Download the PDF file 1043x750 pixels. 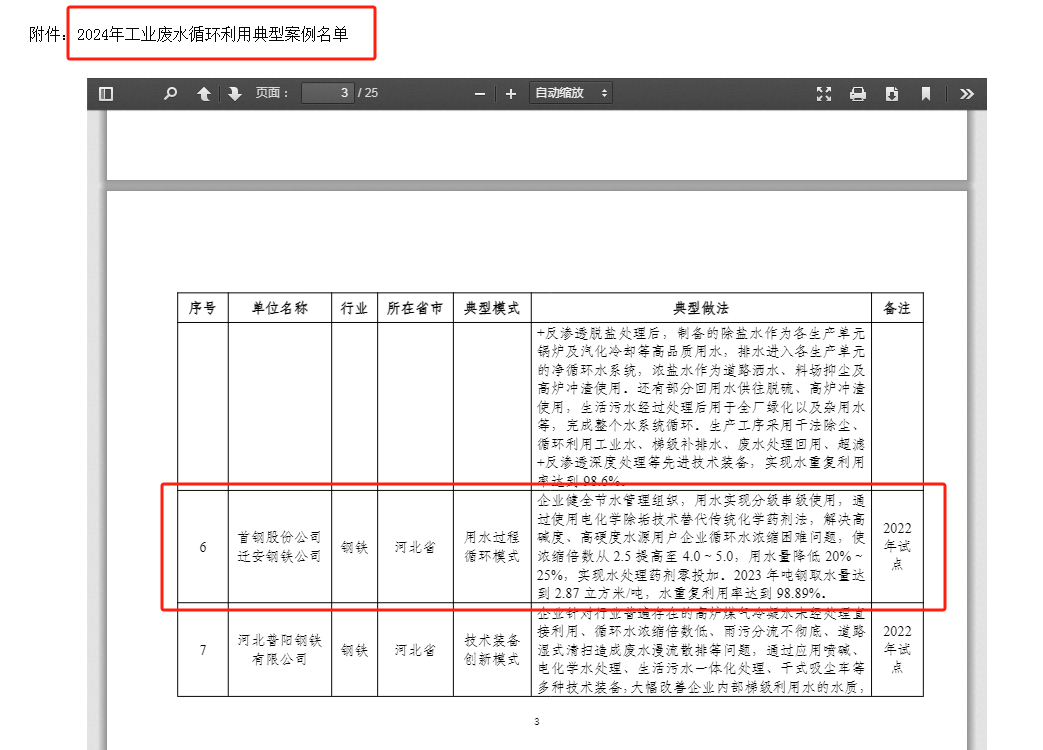892,94
